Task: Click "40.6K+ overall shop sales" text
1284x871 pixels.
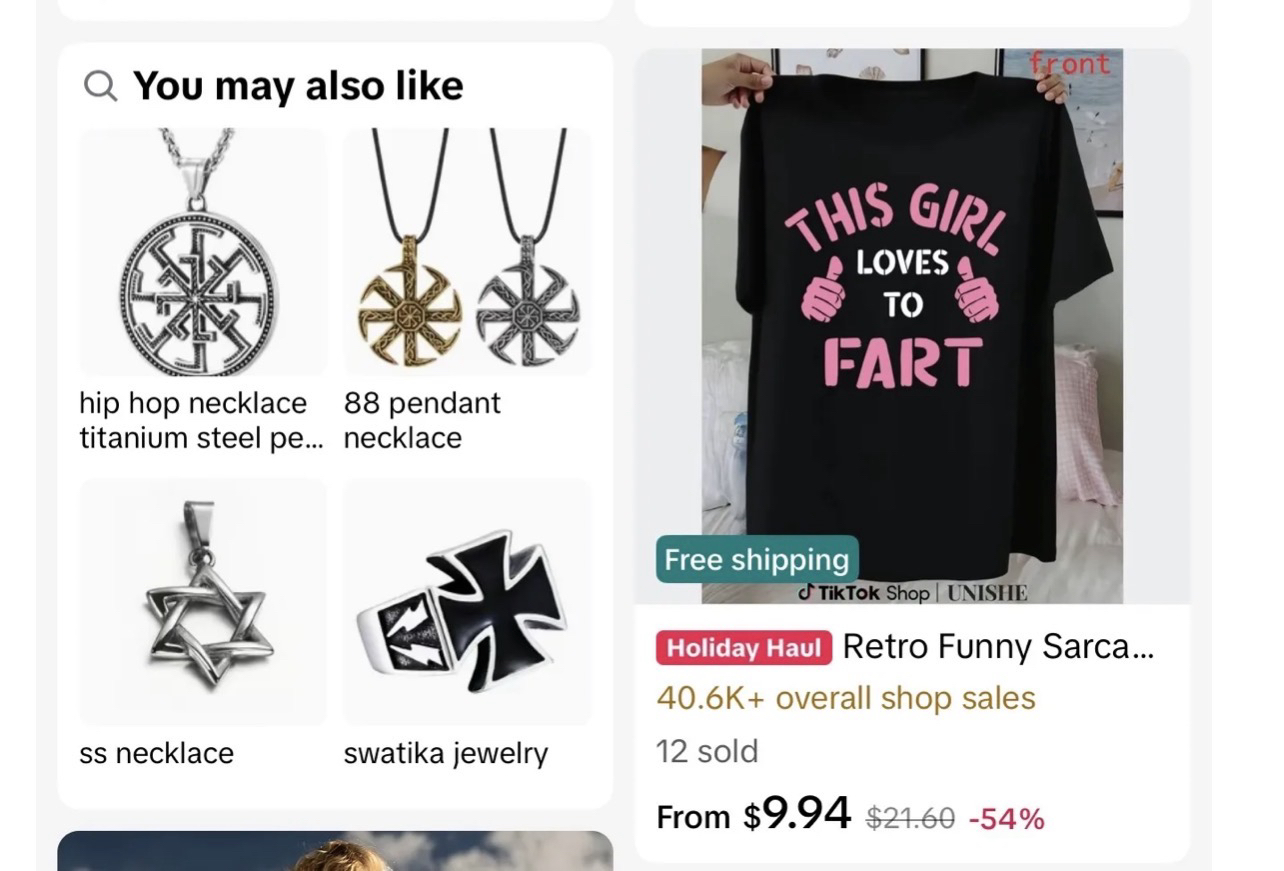Action: 845,698
